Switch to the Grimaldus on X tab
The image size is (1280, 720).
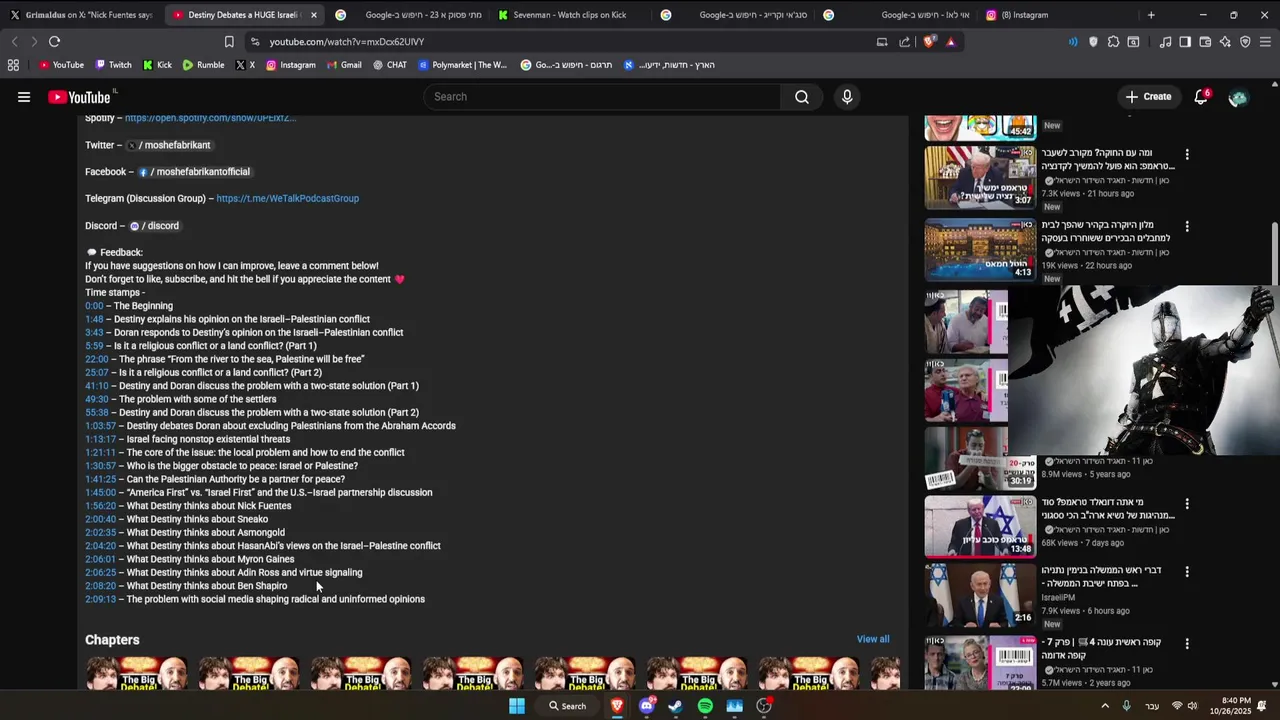82,15
